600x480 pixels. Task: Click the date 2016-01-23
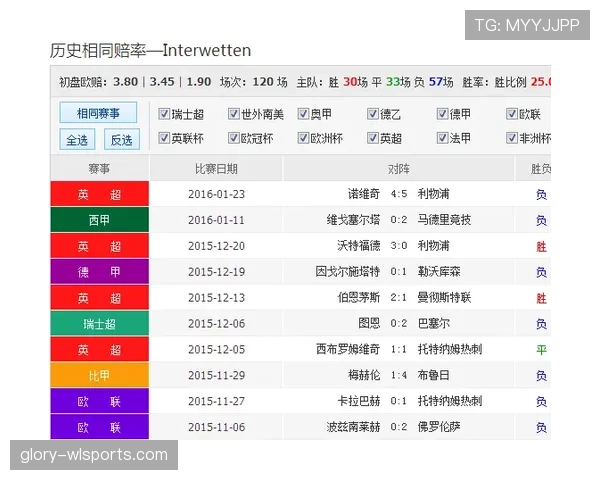click(x=216, y=194)
